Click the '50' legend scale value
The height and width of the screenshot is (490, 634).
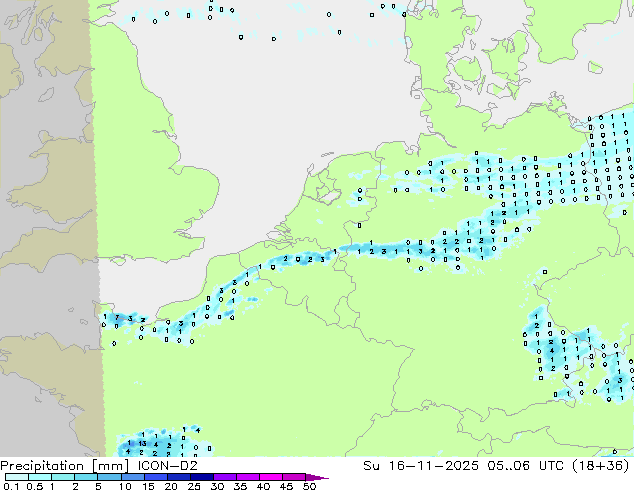click(309, 486)
